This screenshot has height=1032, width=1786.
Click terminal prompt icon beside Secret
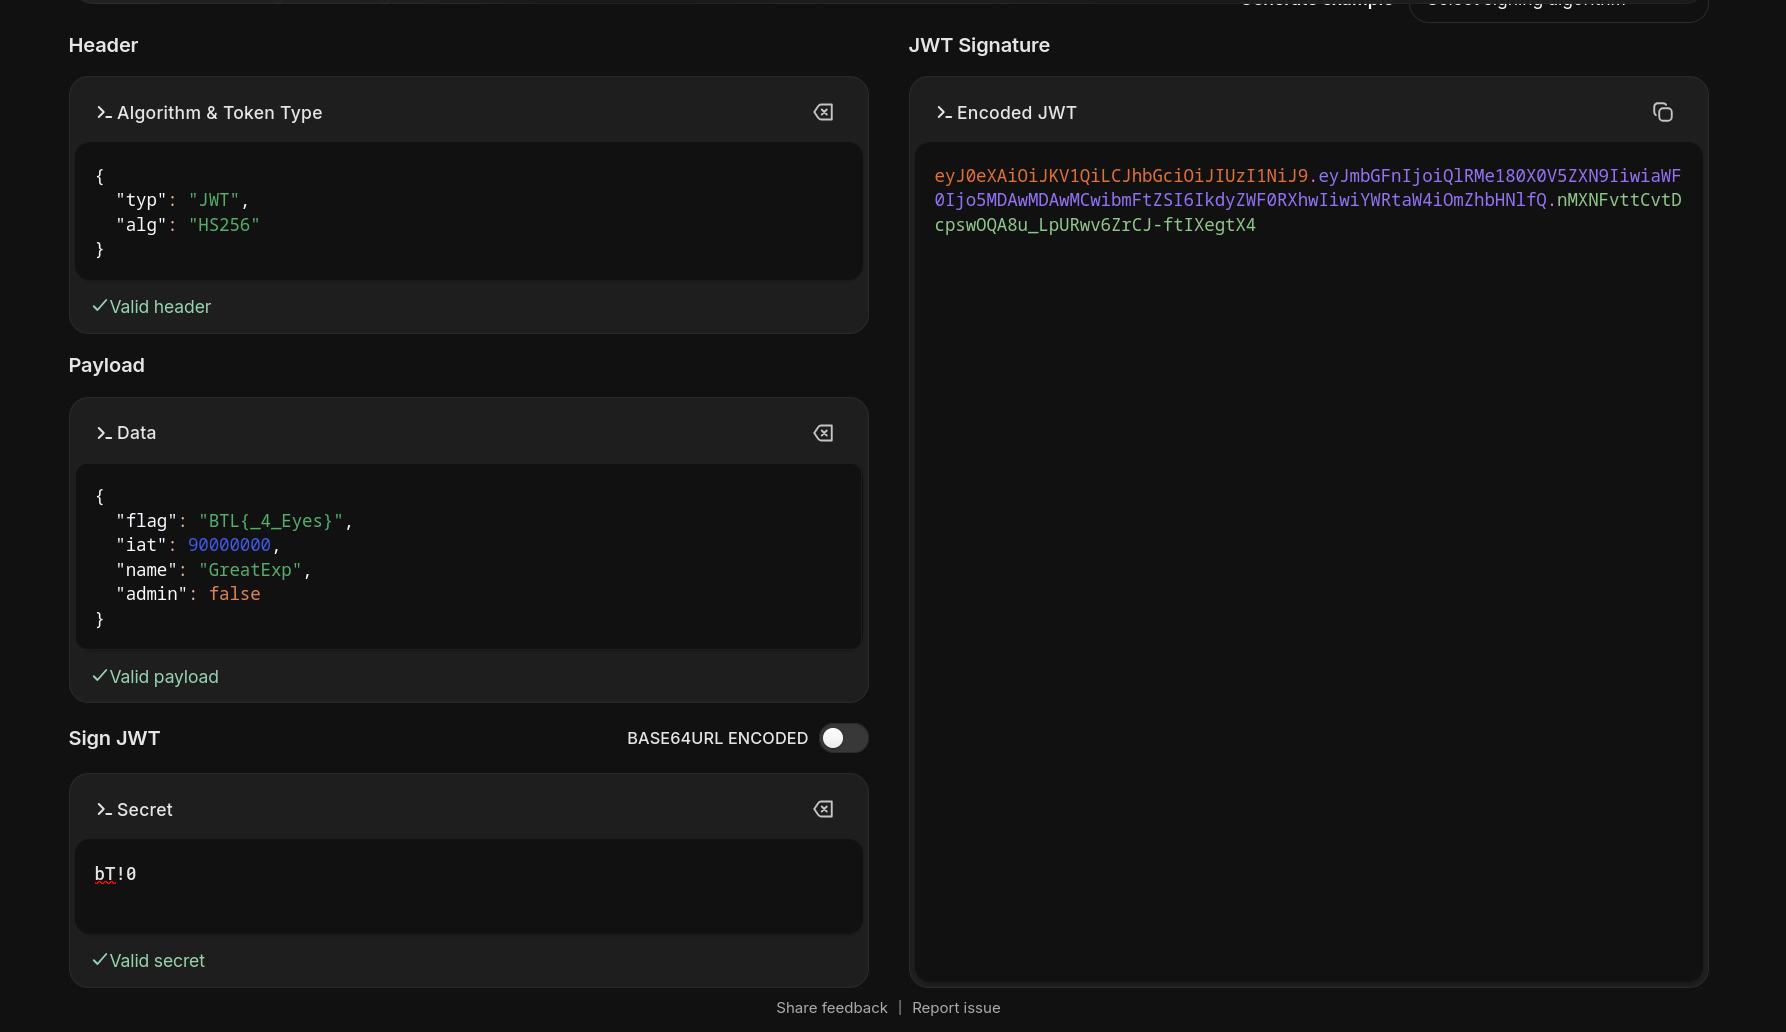click(104, 810)
